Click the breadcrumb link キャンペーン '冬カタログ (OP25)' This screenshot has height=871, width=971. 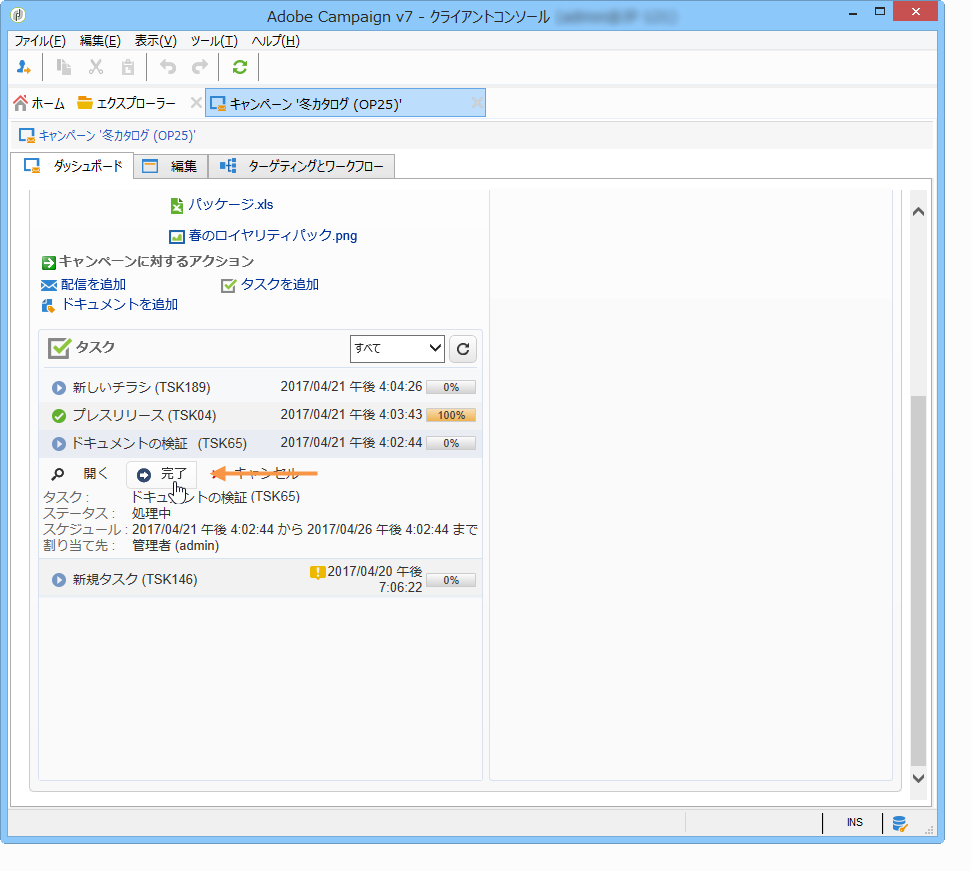coord(117,135)
